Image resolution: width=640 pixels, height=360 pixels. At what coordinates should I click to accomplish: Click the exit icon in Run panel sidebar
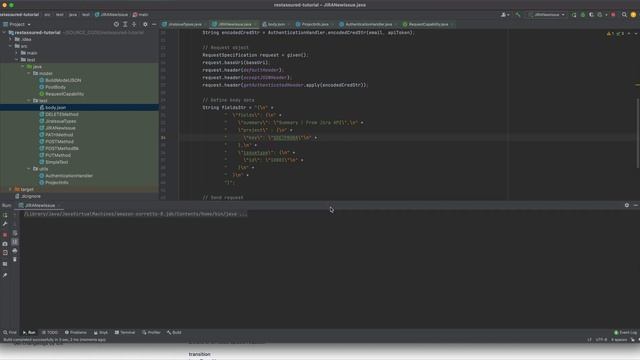[x=5, y=253]
